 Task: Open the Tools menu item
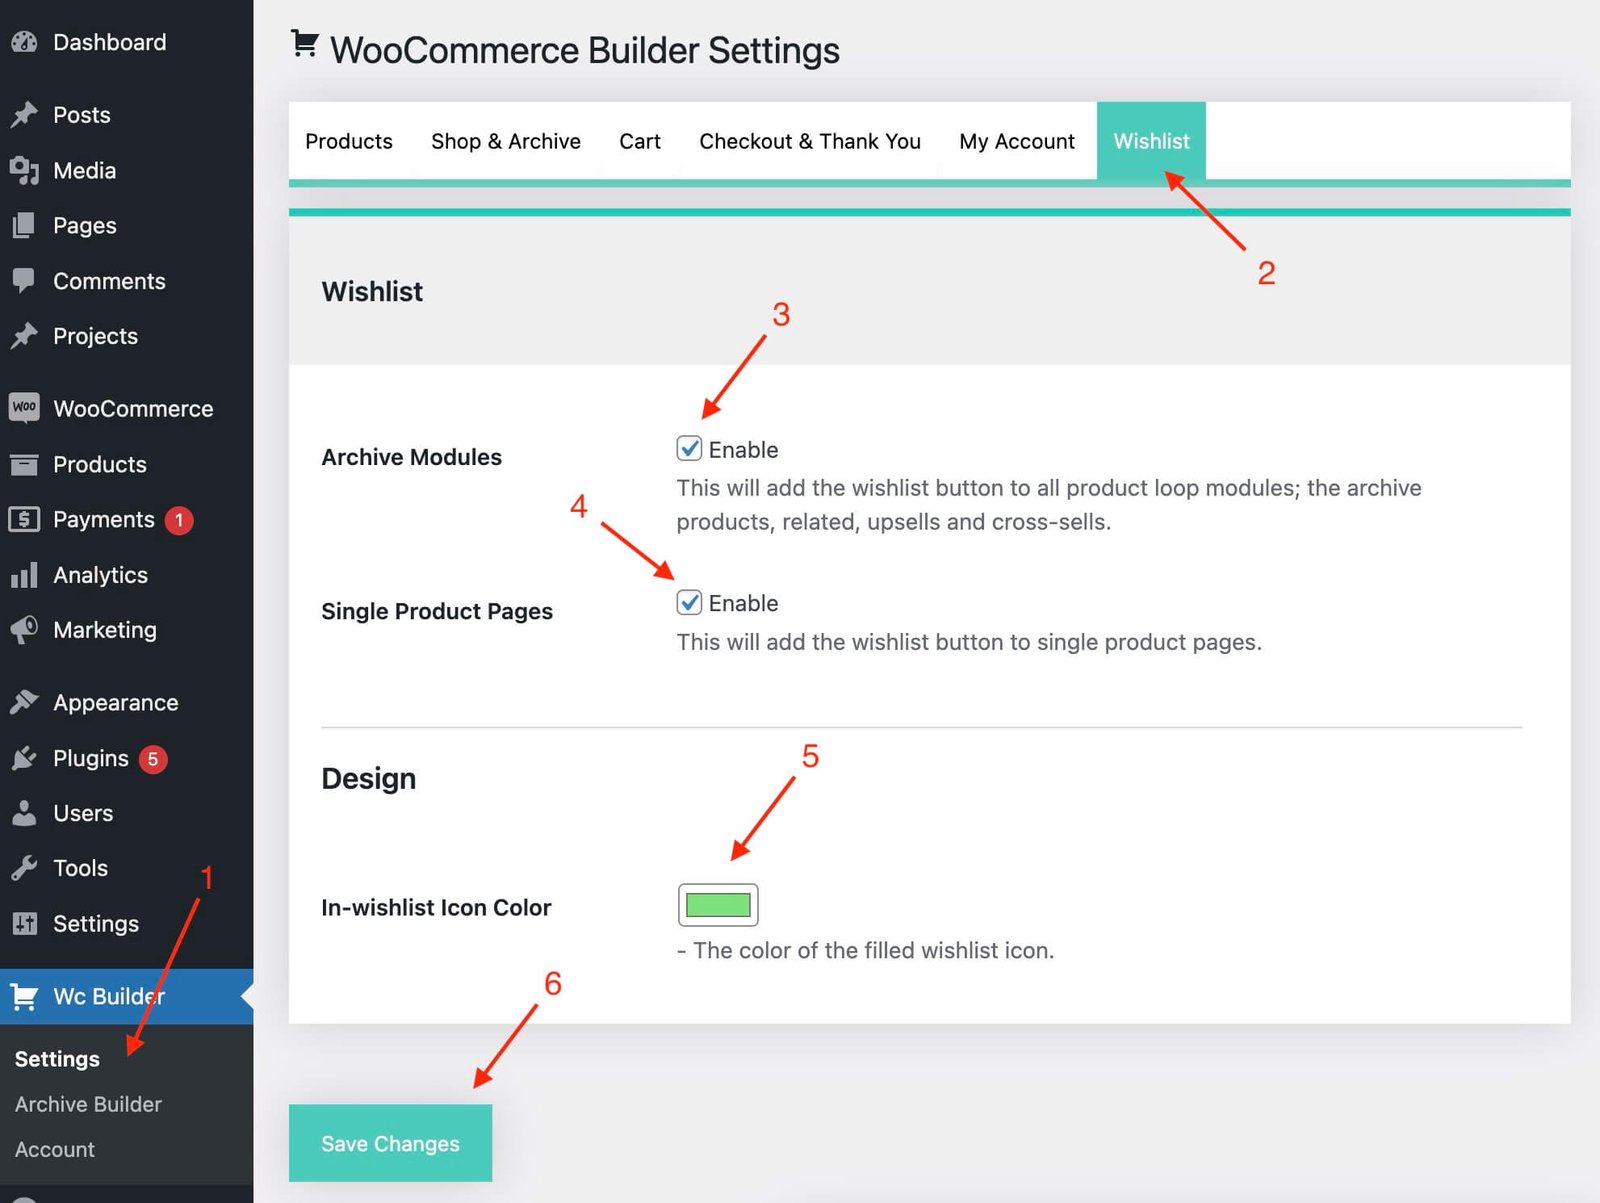point(80,868)
